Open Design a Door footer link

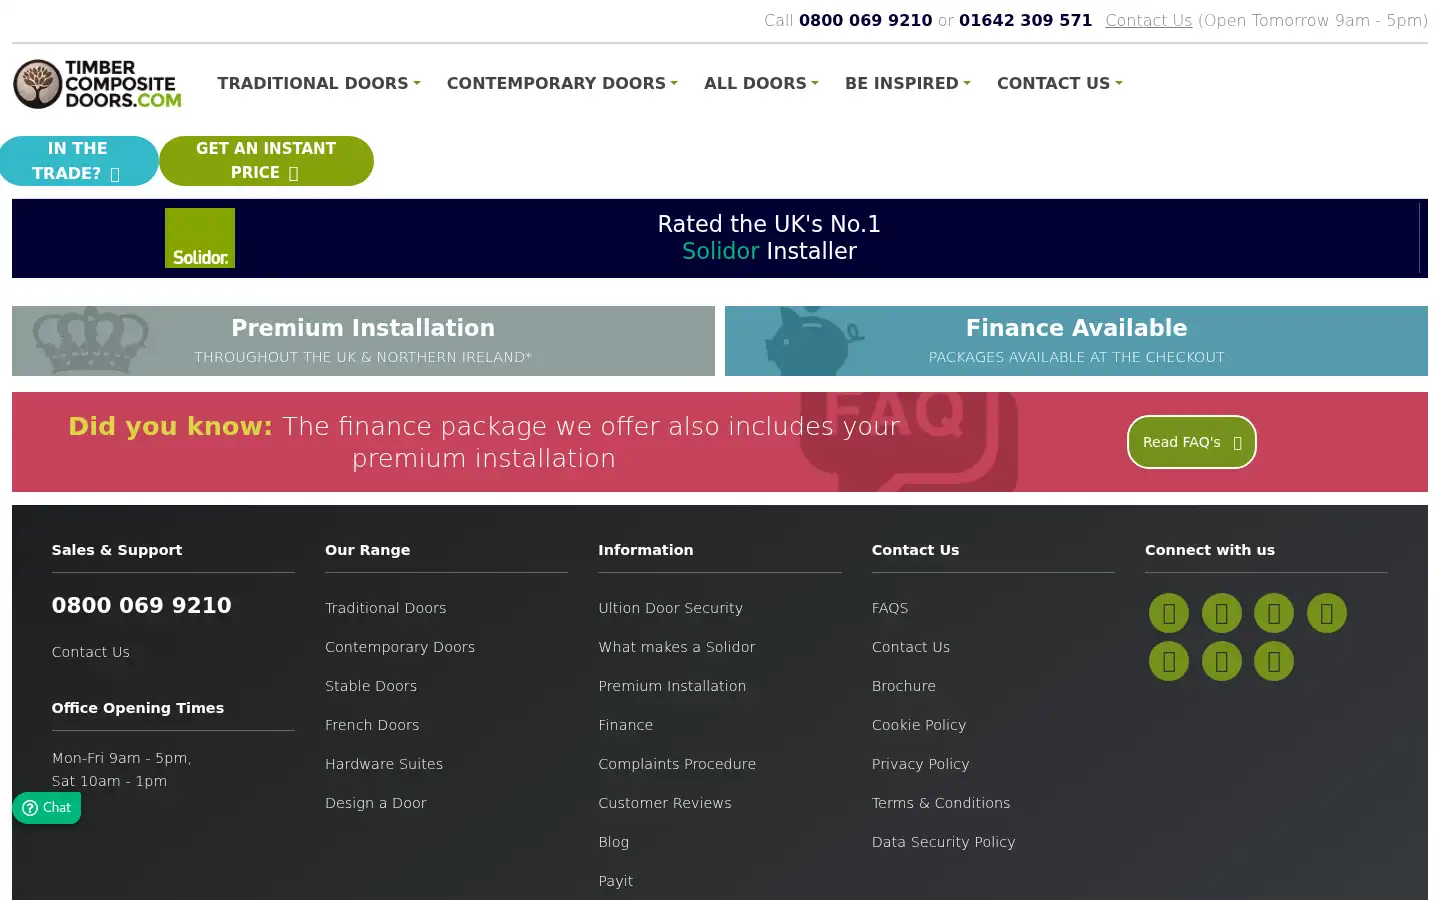[376, 803]
